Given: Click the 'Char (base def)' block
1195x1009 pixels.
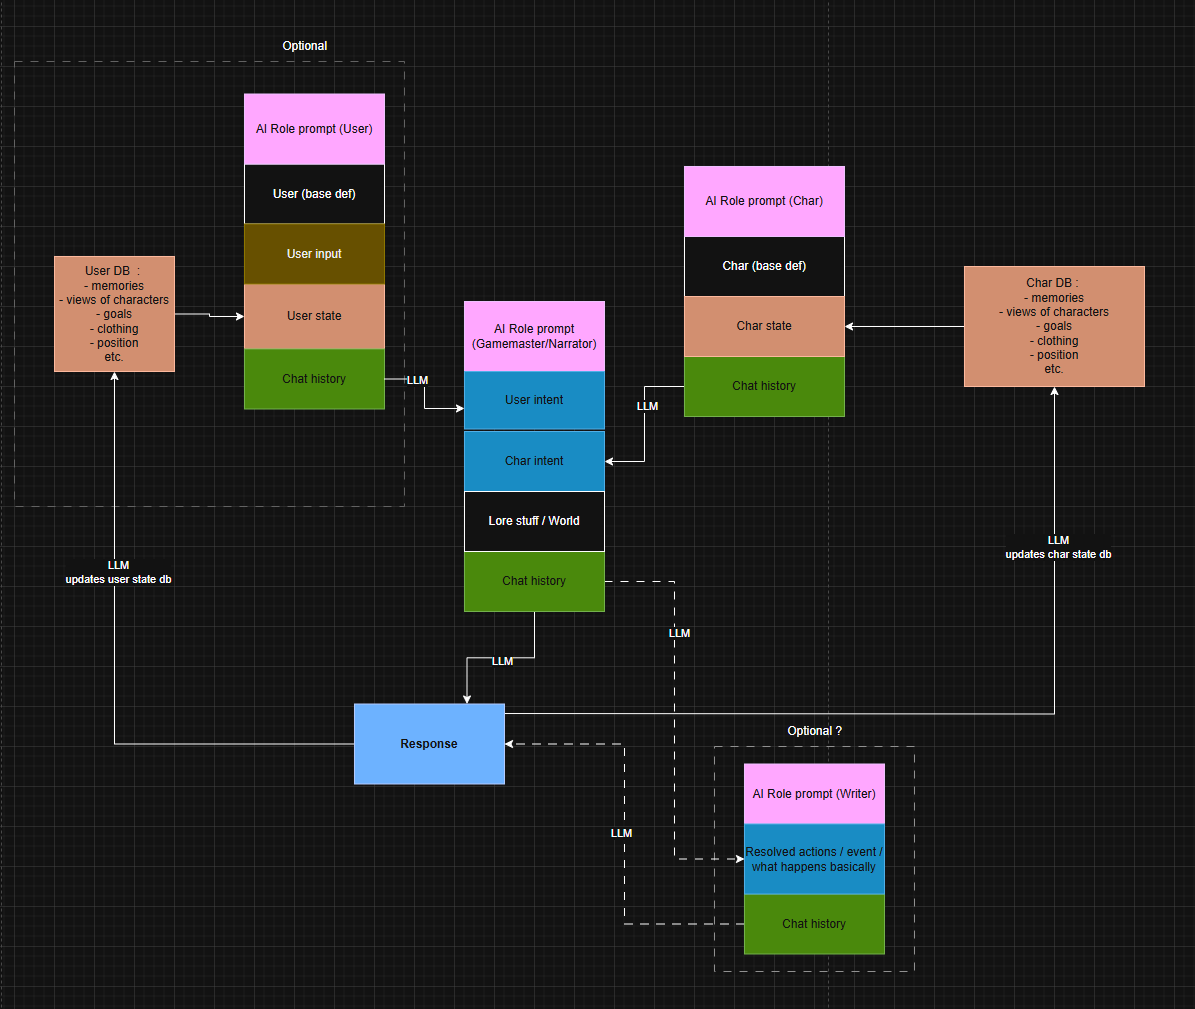Looking at the screenshot, I should pyautogui.click(x=764, y=266).
